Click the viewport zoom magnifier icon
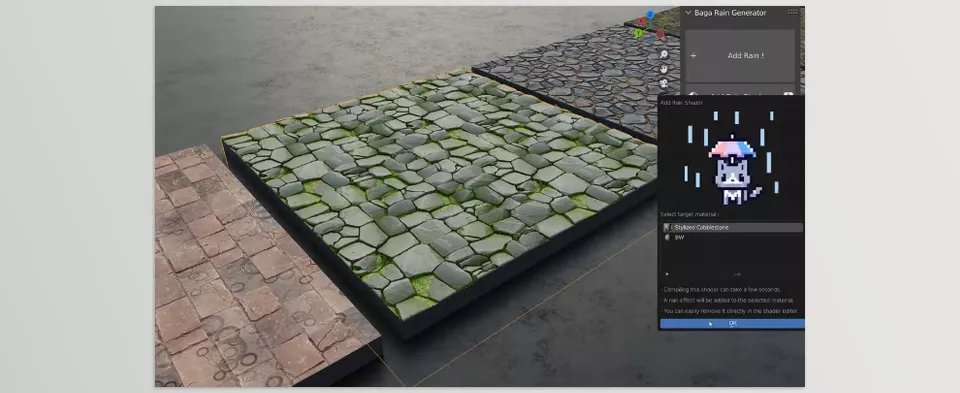960x393 pixels. [664, 54]
